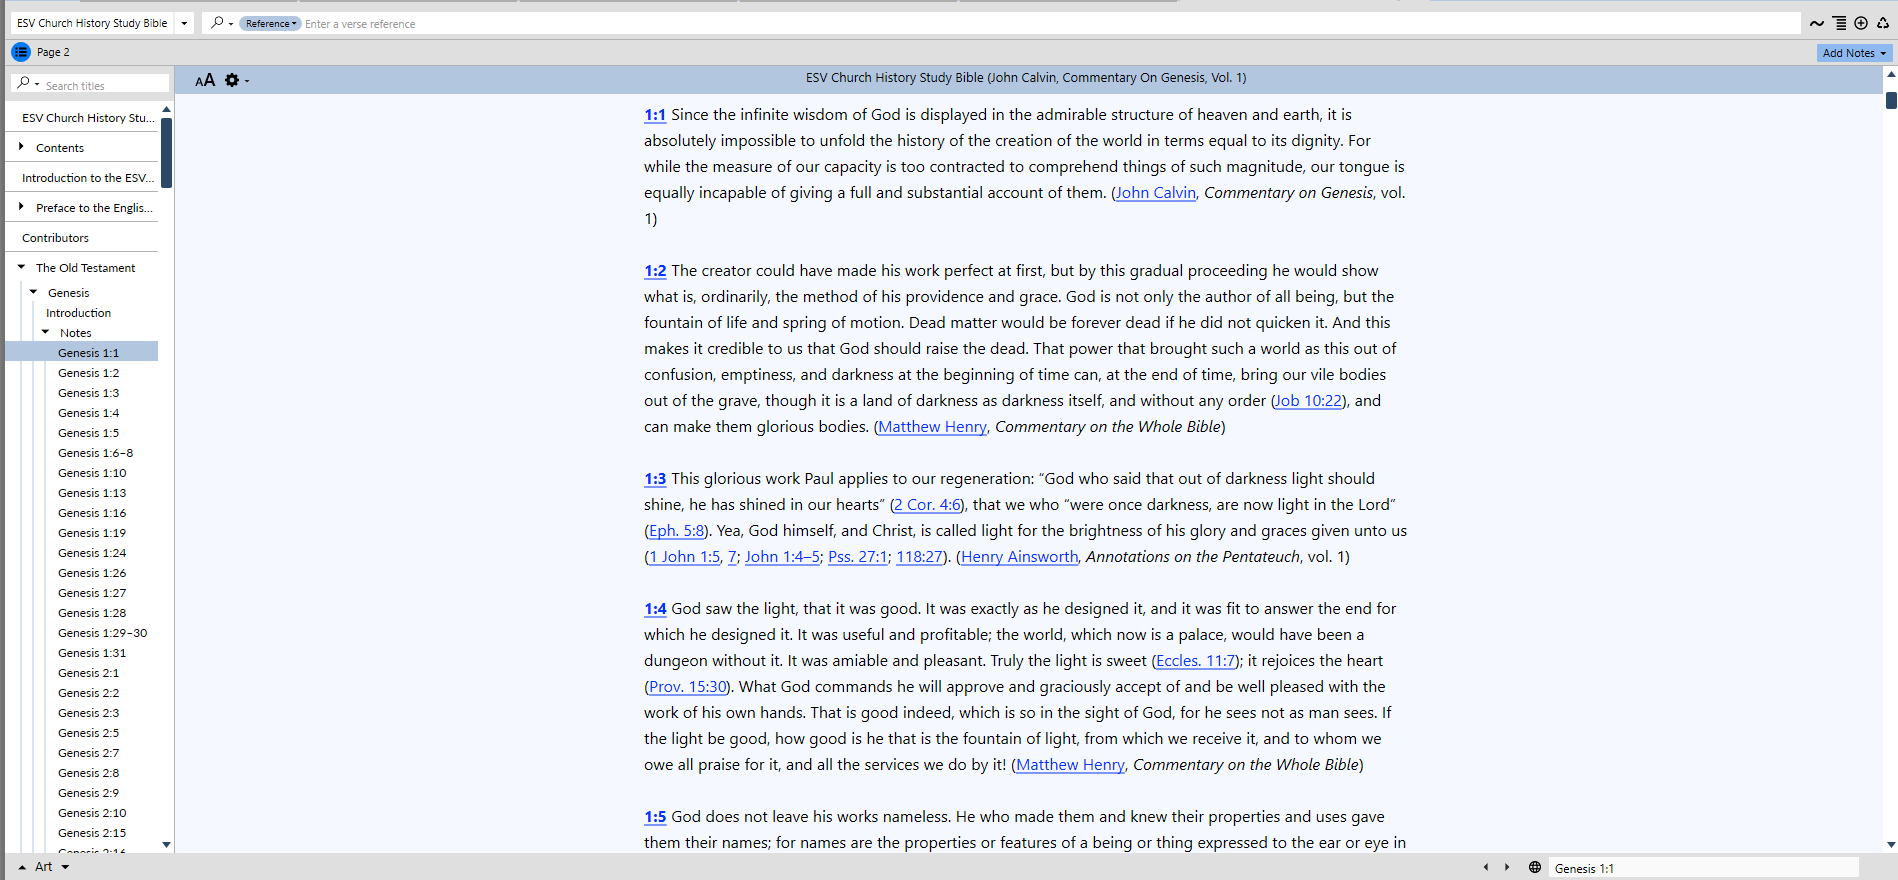Collapse The Old Testament tree node

click(21, 267)
